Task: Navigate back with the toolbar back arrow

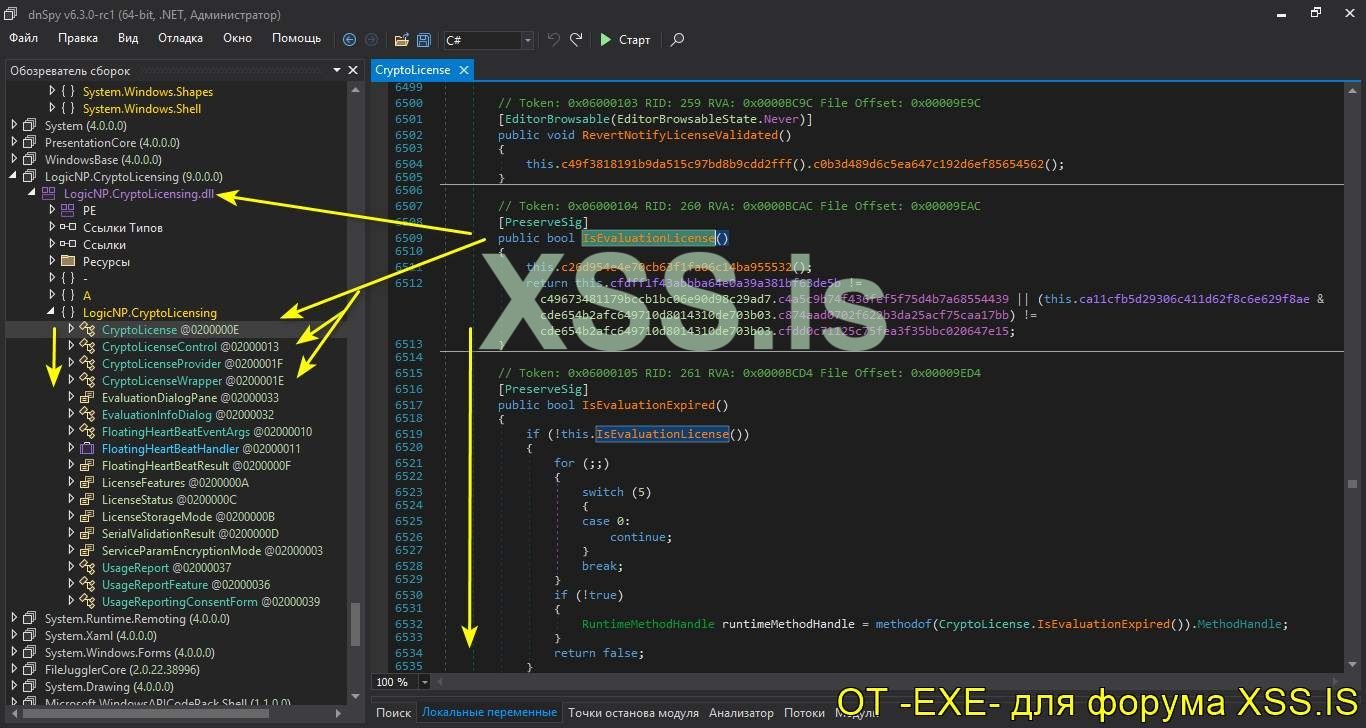Action: pos(349,40)
